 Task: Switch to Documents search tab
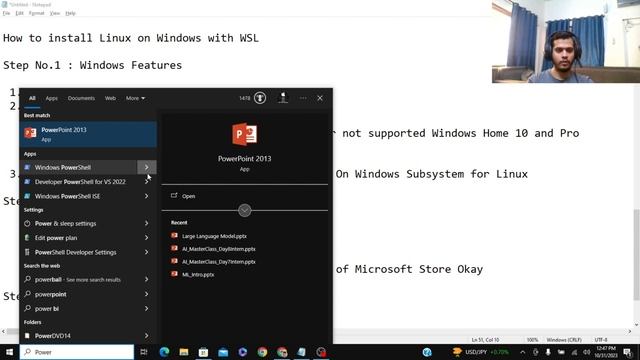tap(81, 98)
